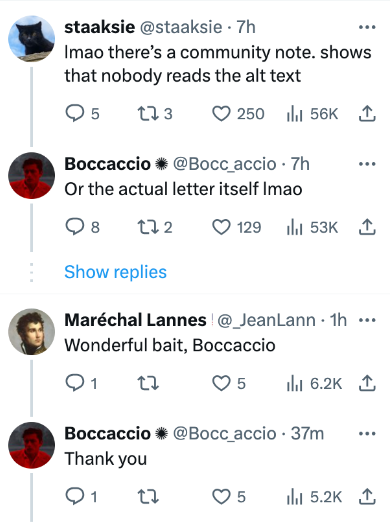Open Maréchal Lannes profile name
The height and width of the screenshot is (524, 390).
[x=135, y=320]
